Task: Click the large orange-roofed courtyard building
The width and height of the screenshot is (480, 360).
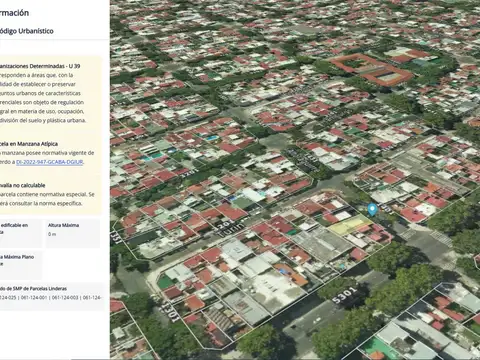Action: [371, 69]
